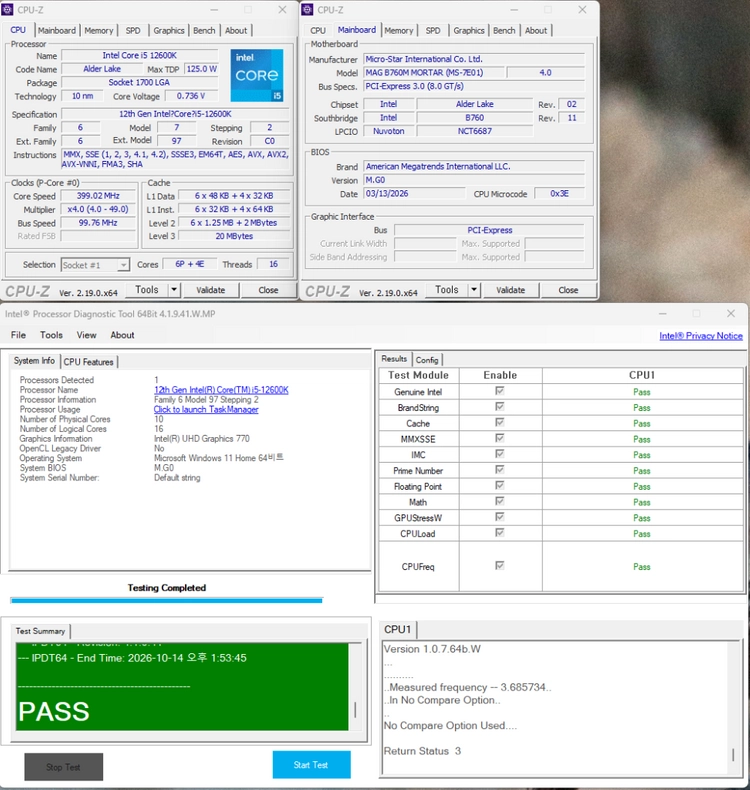Screen dimensions: 750x790
Task: Click the CPU-Z app icon in left window
Action: pos(8,10)
